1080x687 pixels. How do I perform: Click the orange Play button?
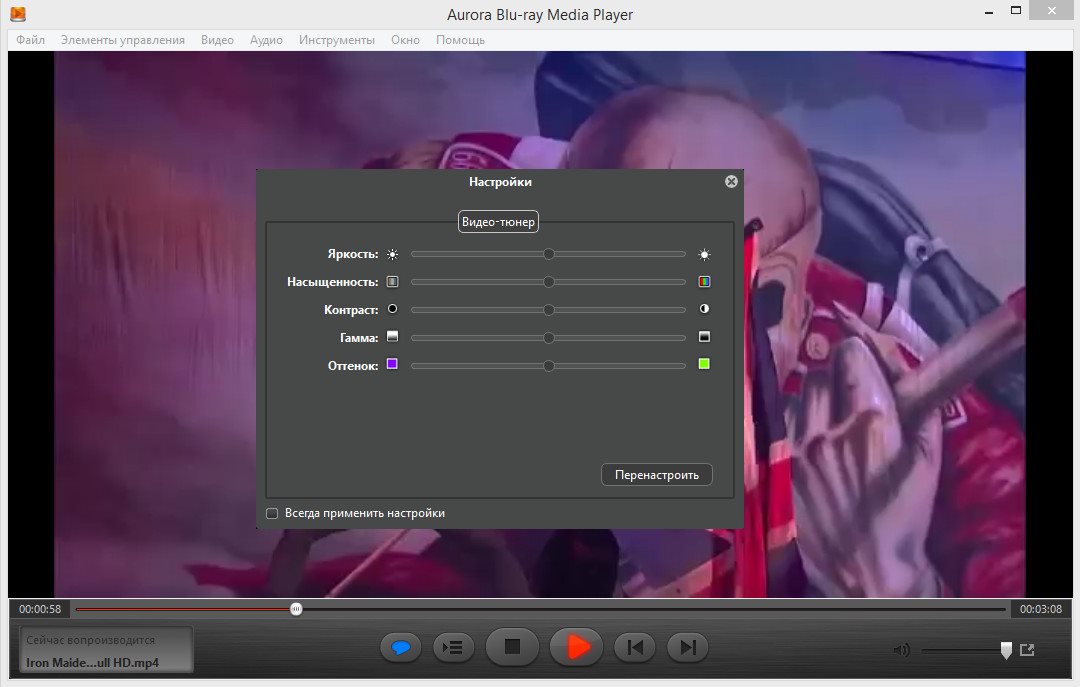tap(577, 647)
